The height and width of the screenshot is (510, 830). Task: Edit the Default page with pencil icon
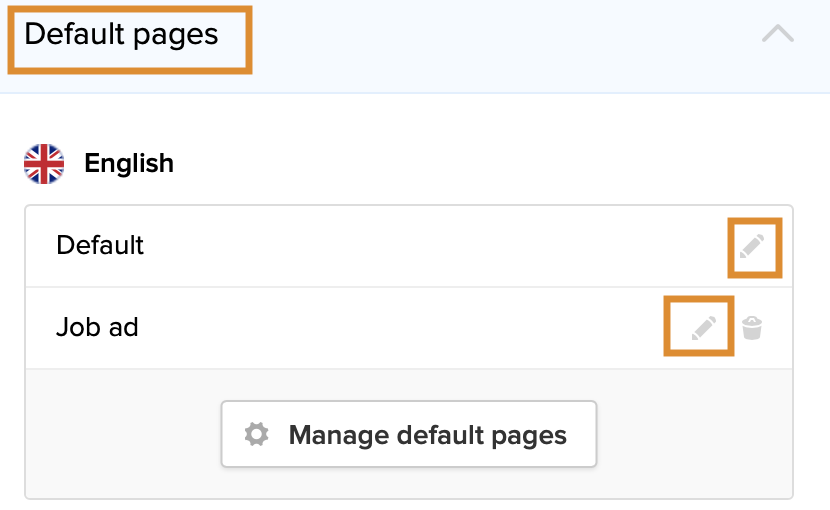[752, 246]
